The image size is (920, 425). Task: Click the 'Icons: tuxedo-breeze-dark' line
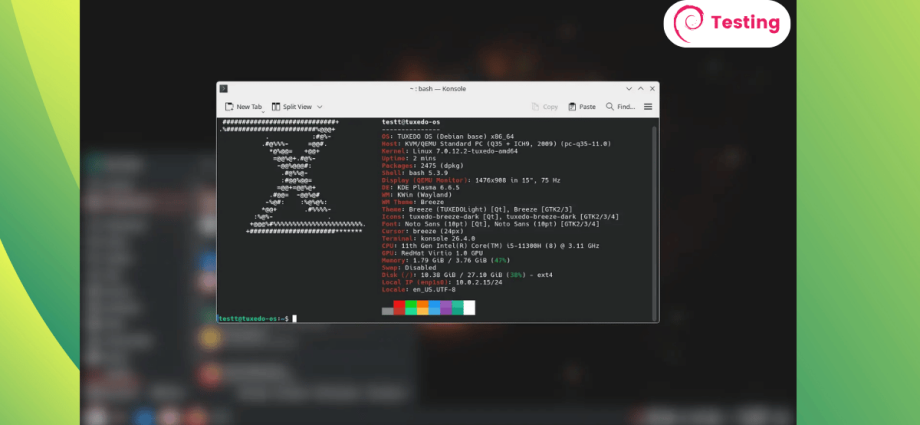point(500,217)
